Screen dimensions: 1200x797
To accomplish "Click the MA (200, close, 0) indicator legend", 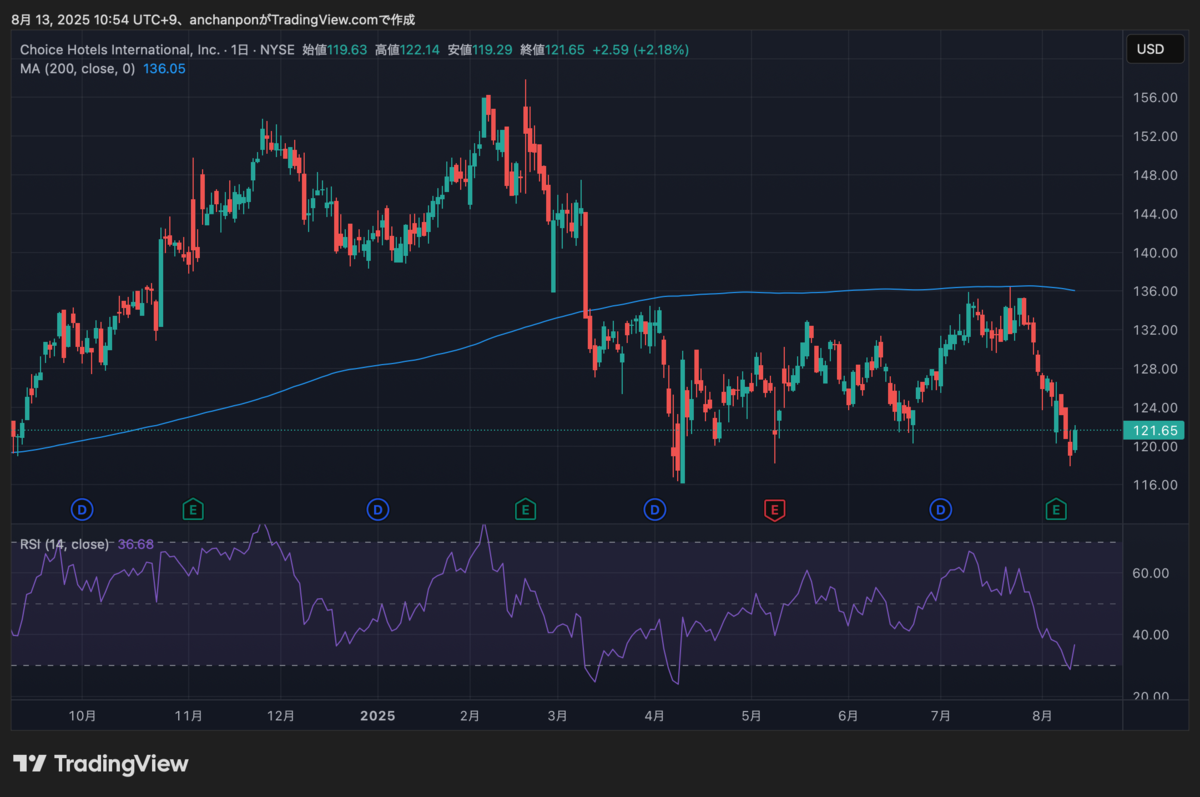I will pyautogui.click(x=77, y=68).
